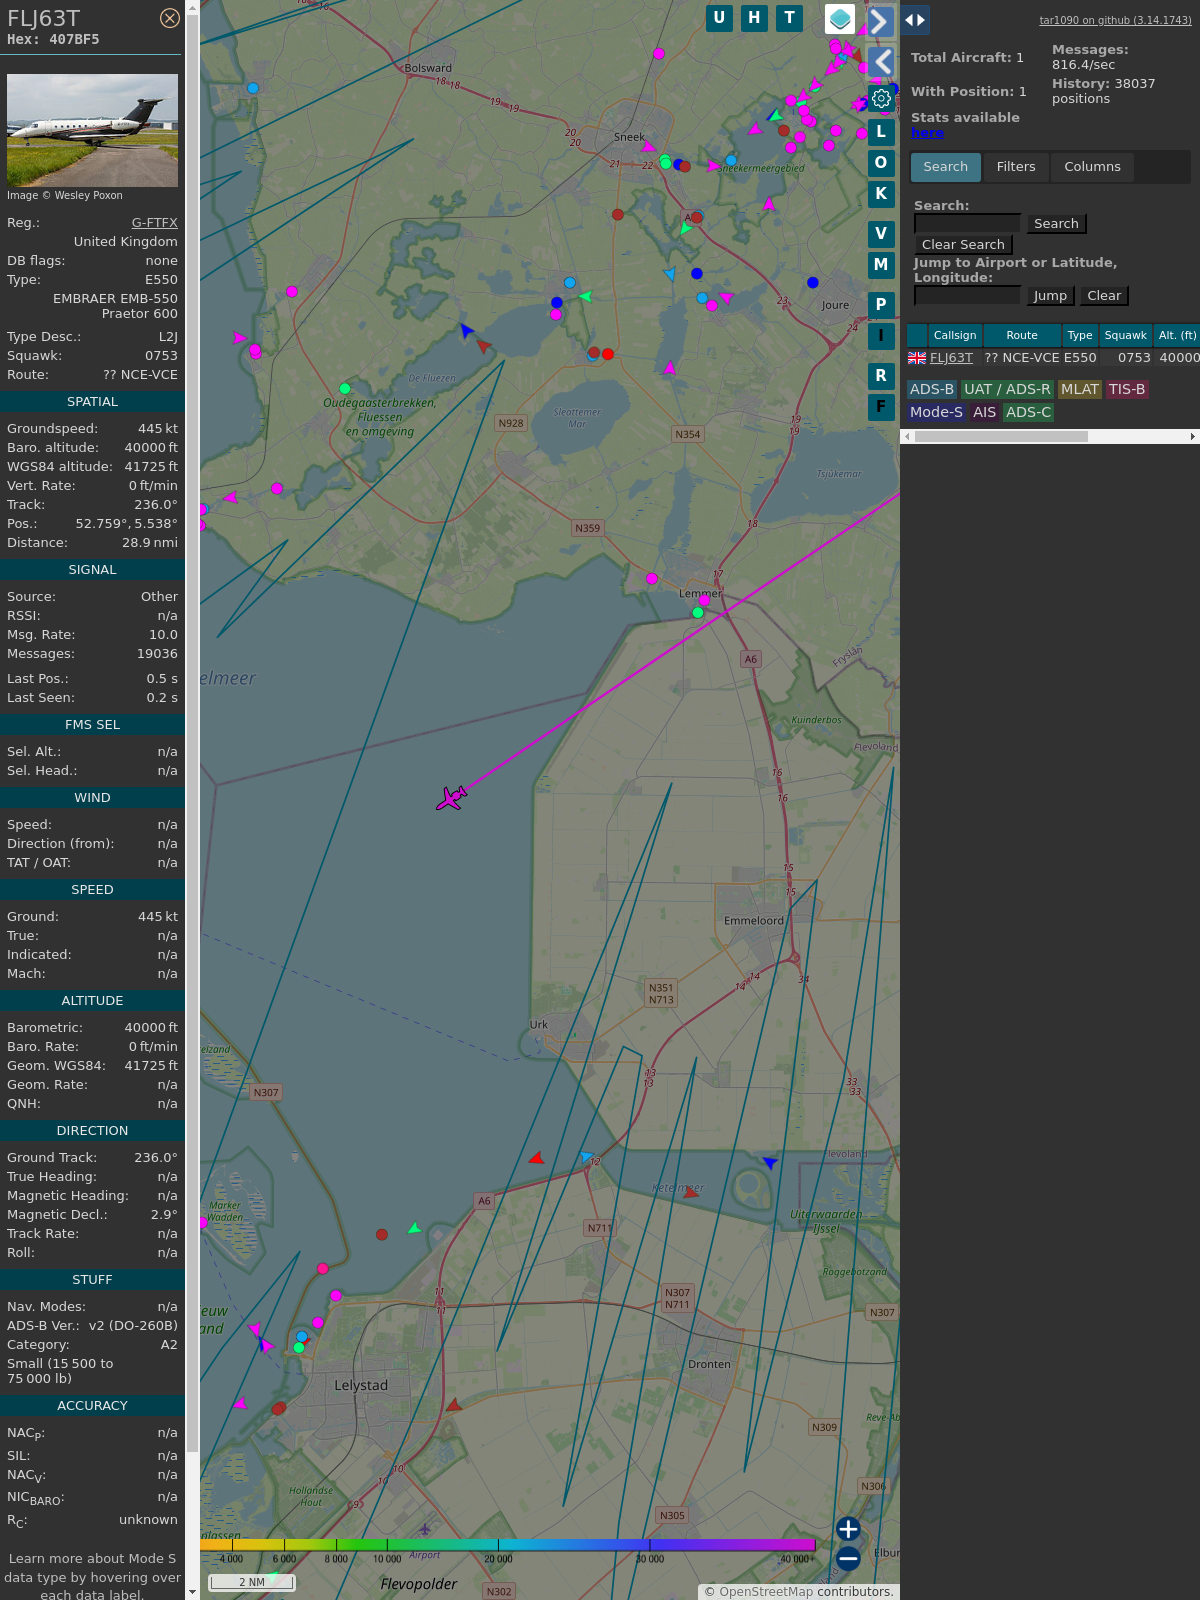Click the settings gear icon on map
The image size is (1200, 1600).
coord(881,98)
